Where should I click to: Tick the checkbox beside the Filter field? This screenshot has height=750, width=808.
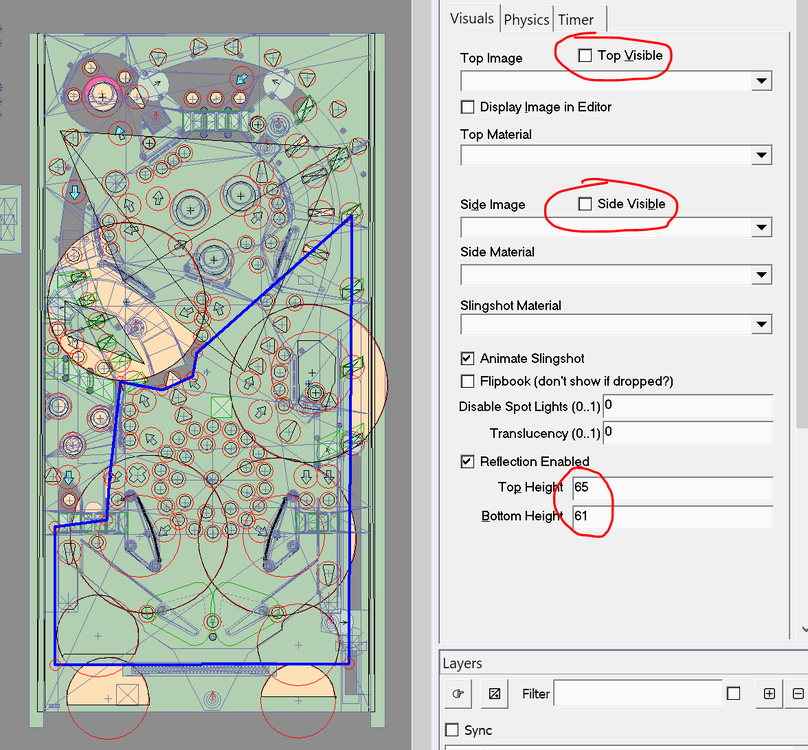point(733,694)
